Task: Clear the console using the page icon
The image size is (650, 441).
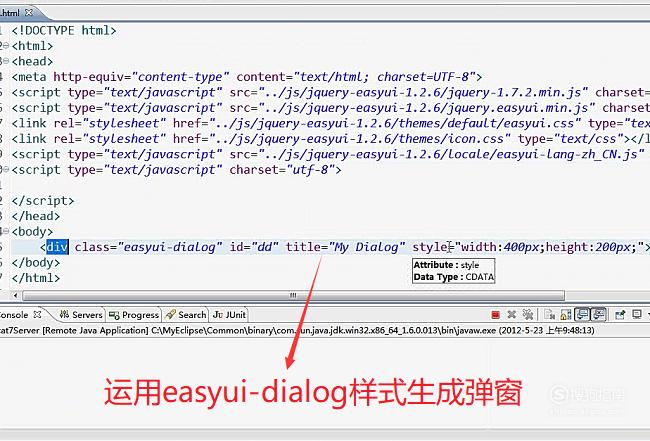Action: (x=549, y=315)
